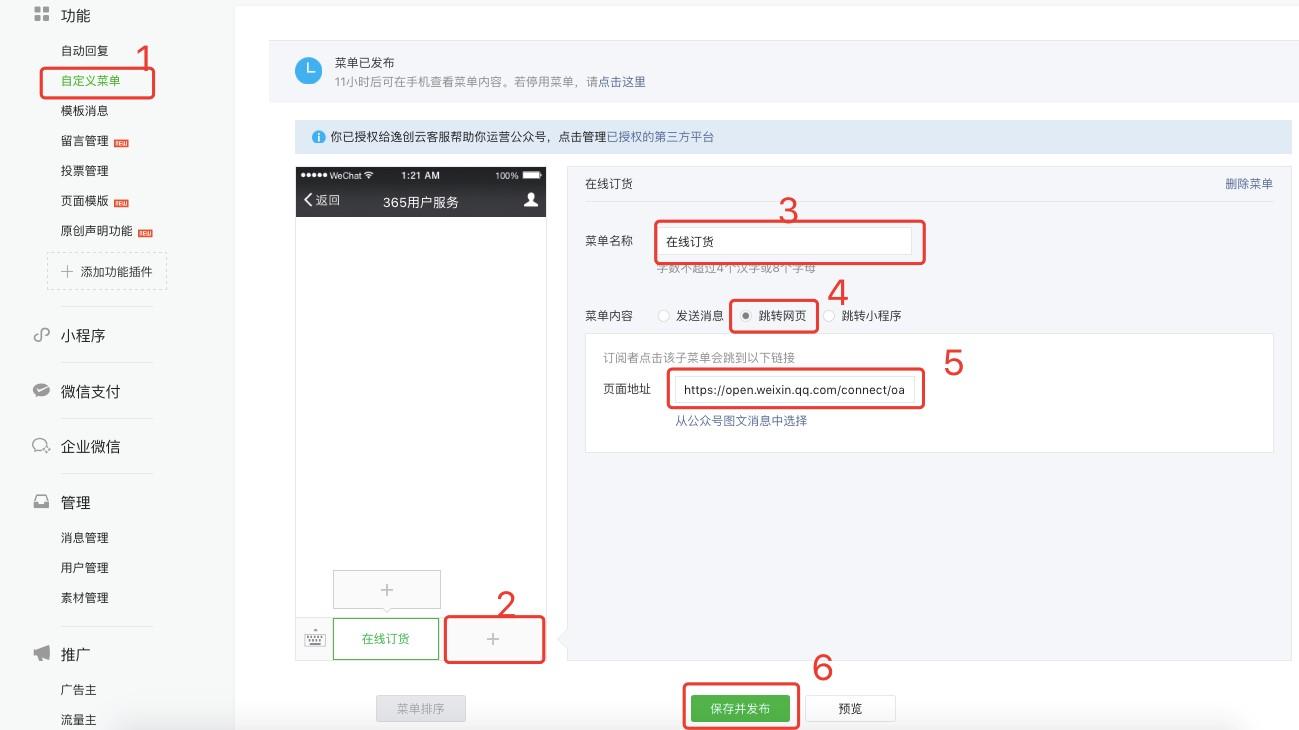
Task: Open 模板消息 in the sidebar
Action: point(84,111)
